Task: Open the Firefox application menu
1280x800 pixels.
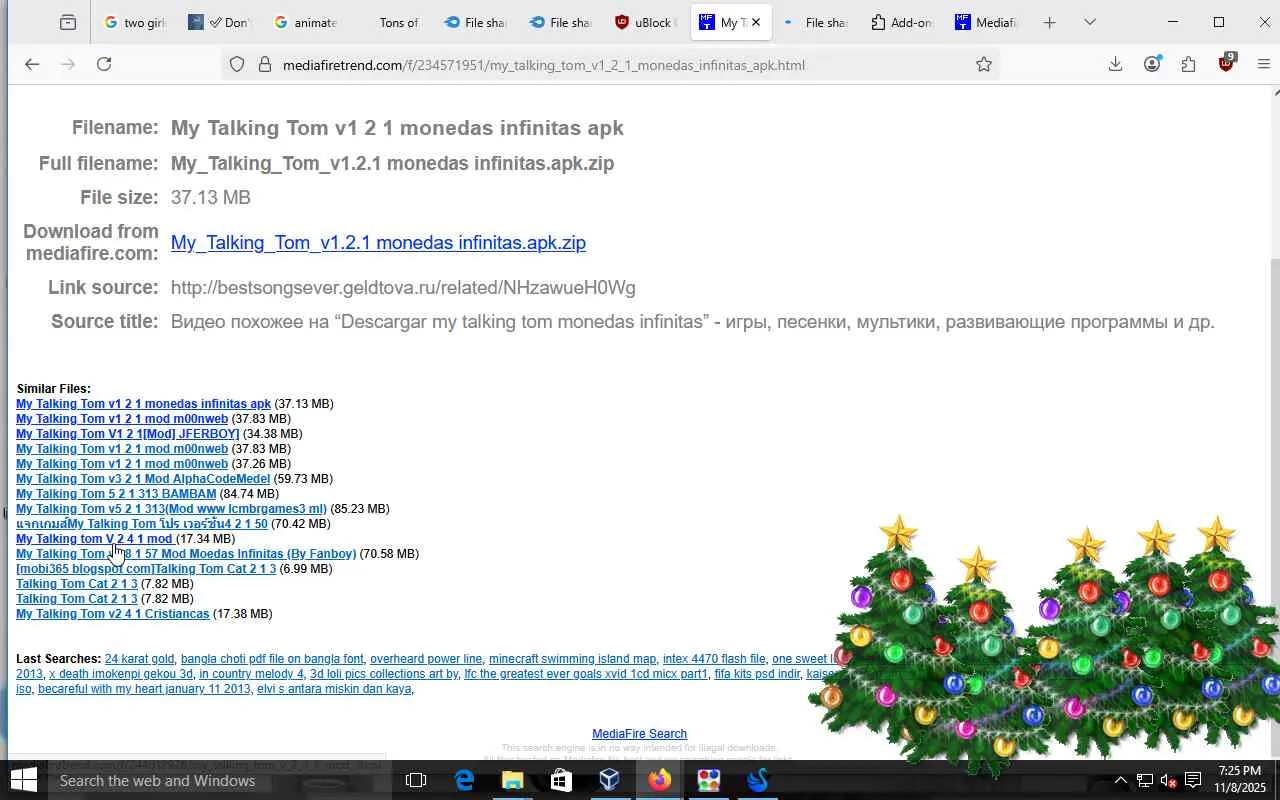Action: pyautogui.click(x=1263, y=64)
